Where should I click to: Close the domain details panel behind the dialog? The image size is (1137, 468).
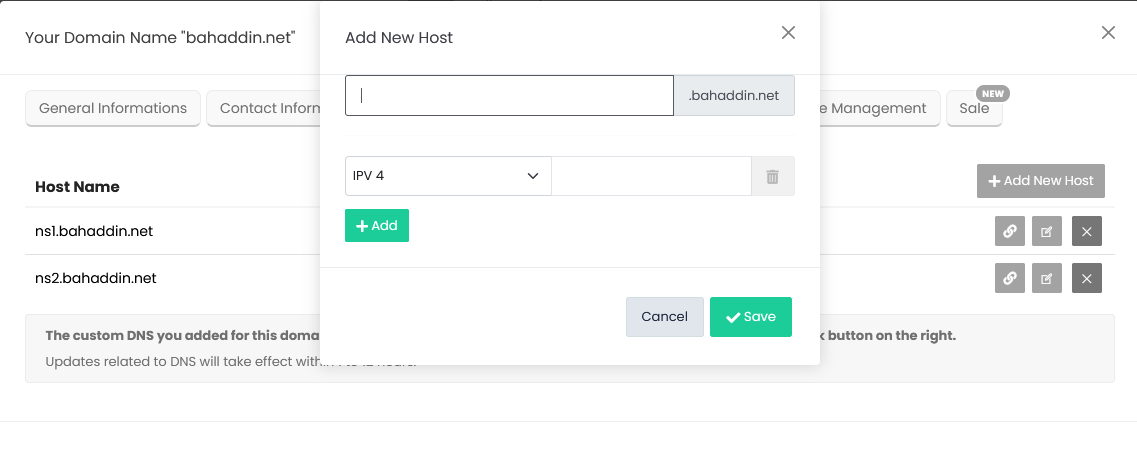coord(1108,33)
